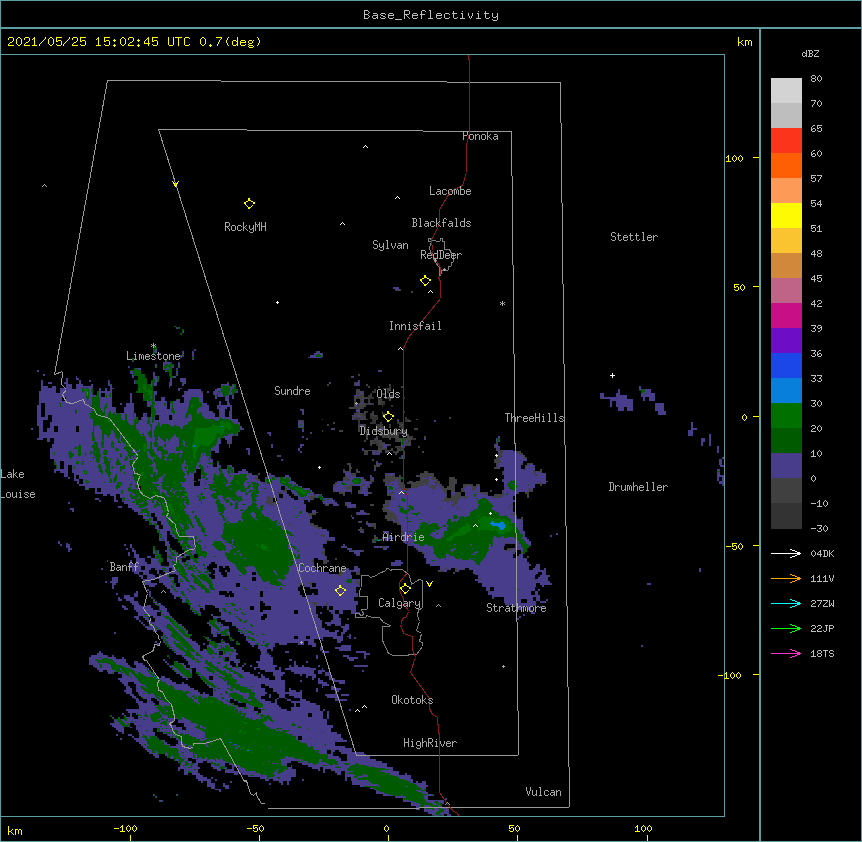Click the HighRiver city label
This screenshot has height=842, width=862.
click(430, 743)
